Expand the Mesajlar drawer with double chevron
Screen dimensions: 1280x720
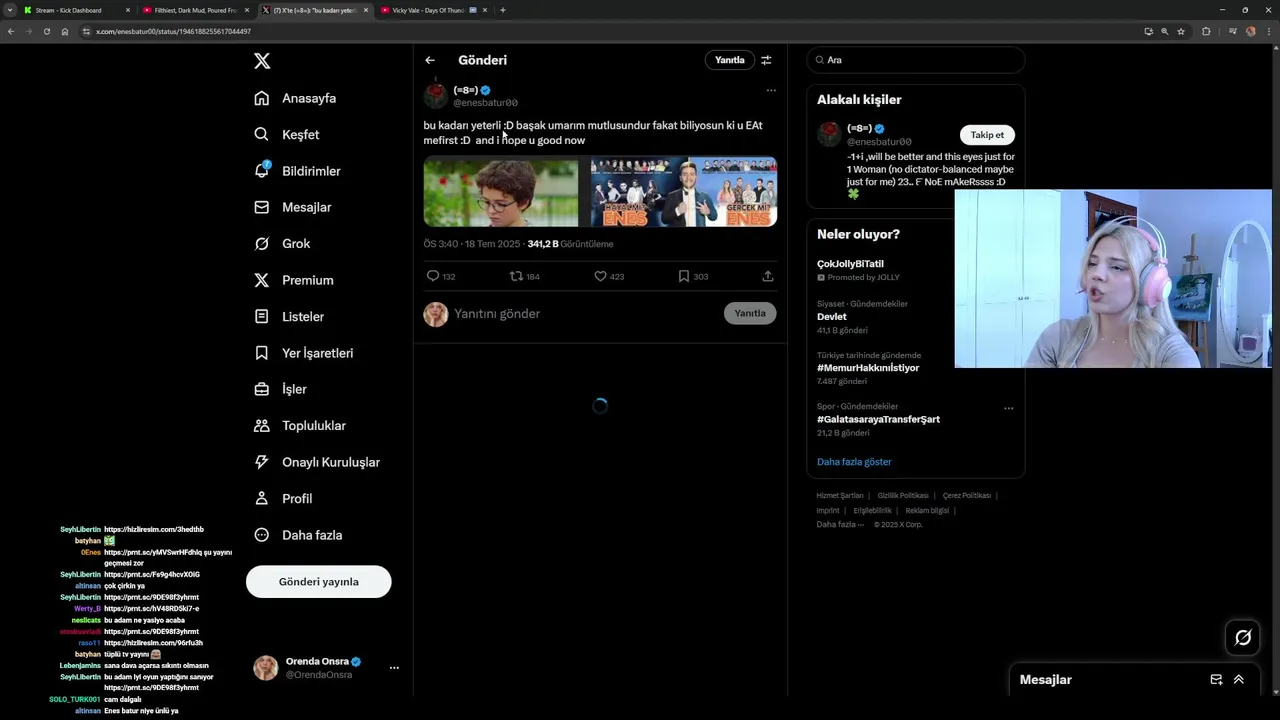tap(1238, 679)
